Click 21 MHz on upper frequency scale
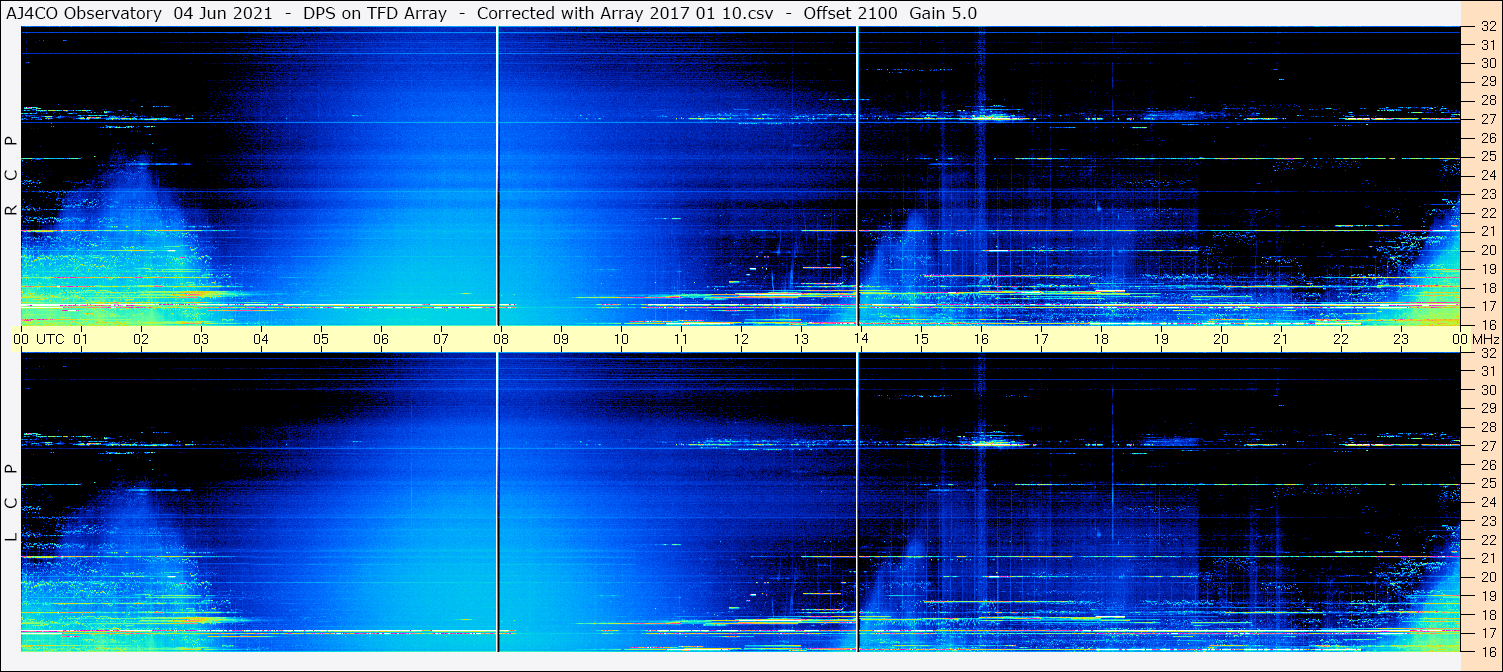This screenshot has height=672, width=1503. [x=1487, y=231]
